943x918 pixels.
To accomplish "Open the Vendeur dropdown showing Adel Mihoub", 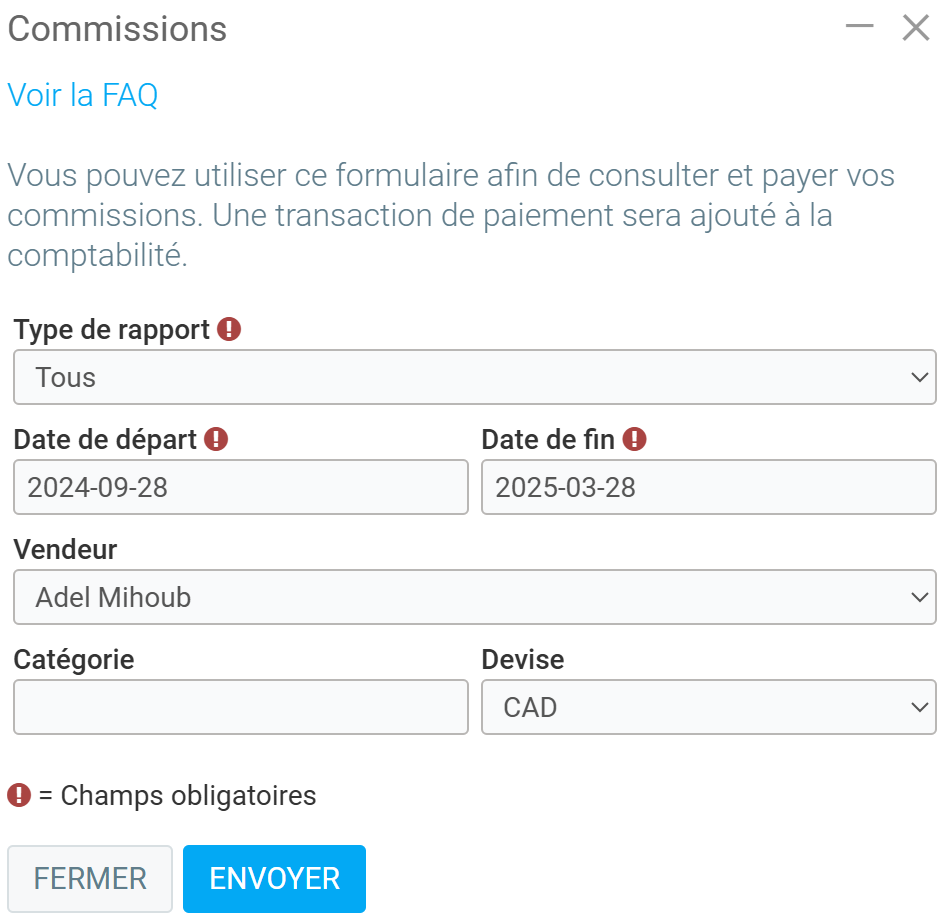I will 475,597.
